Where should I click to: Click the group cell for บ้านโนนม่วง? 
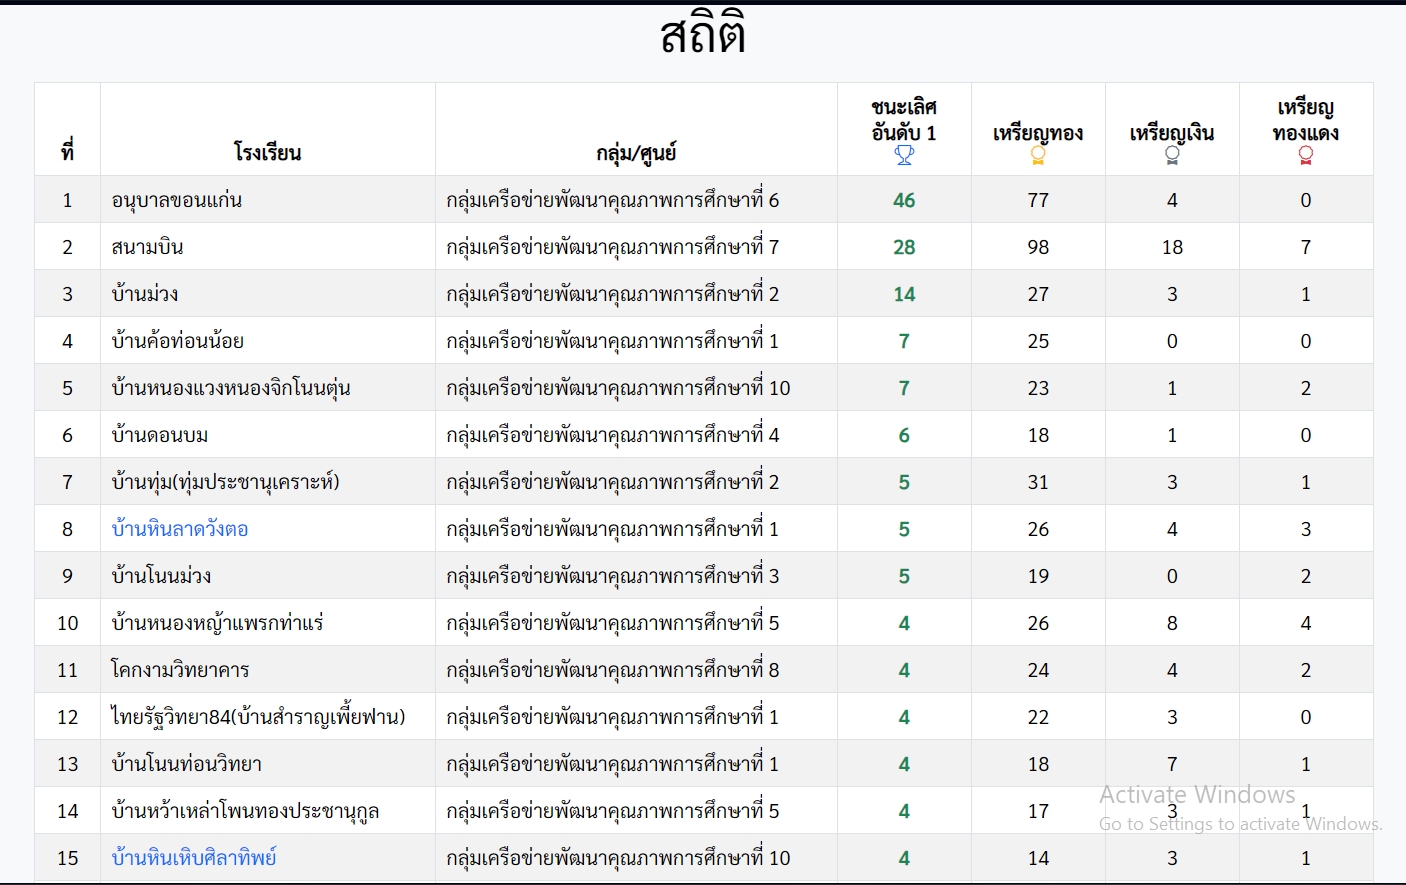636,576
